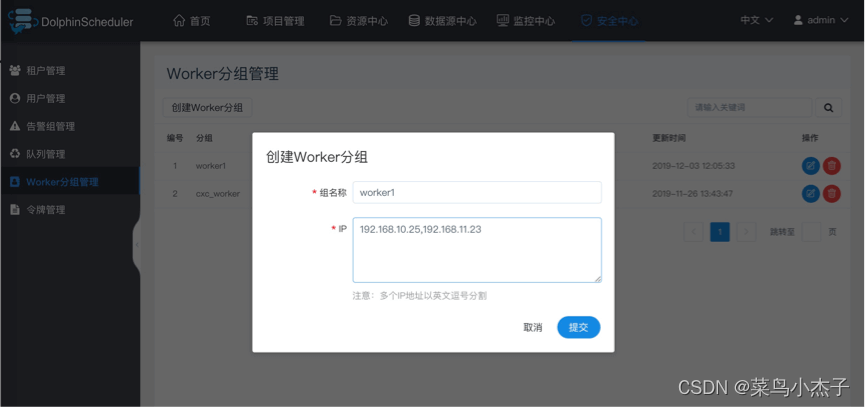Click the 创建Worker分组 button
Viewport: 865px width, 407px height.
207,108
